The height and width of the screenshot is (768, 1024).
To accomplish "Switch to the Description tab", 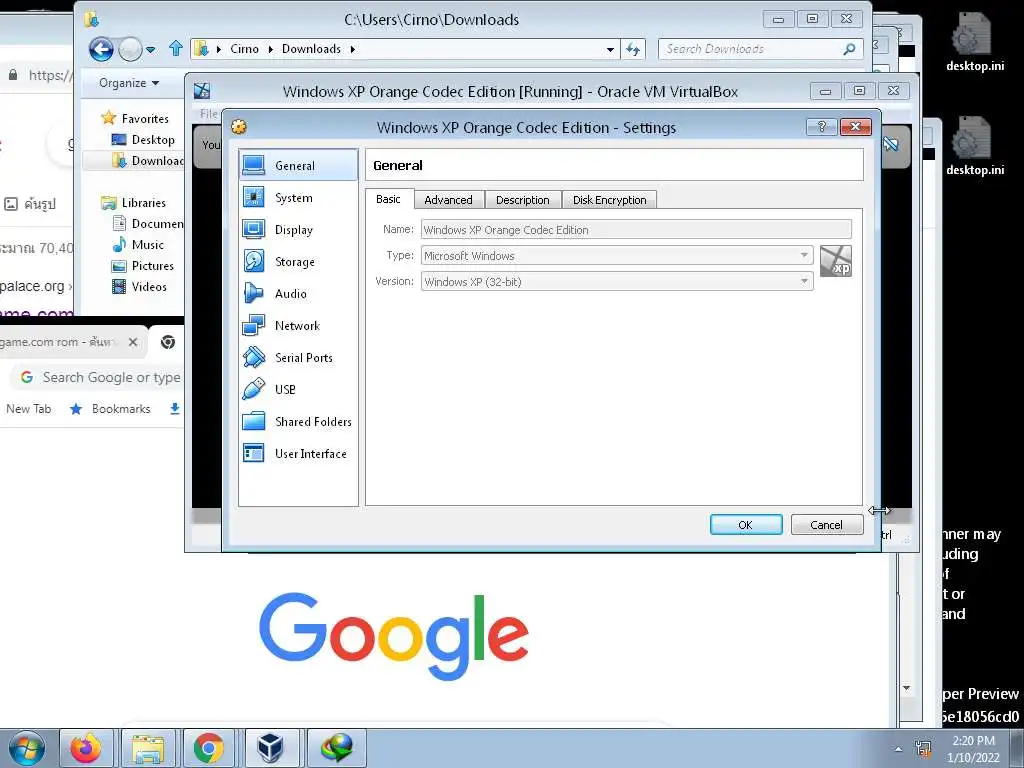I will 522,200.
